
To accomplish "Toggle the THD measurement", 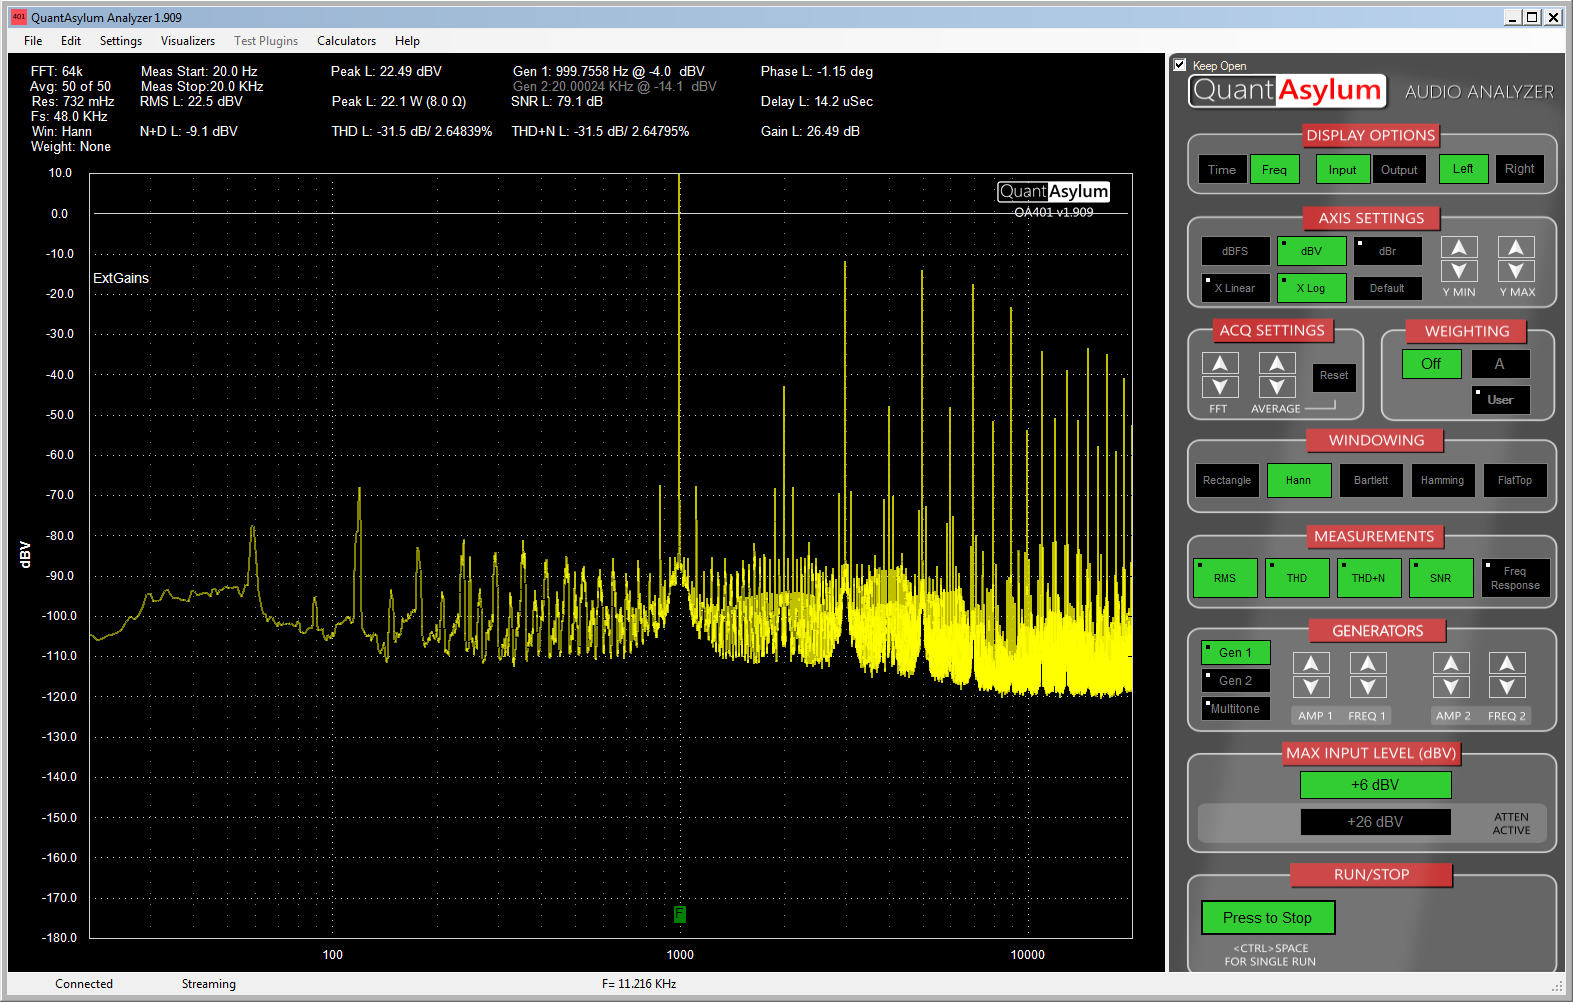I will tap(1297, 578).
